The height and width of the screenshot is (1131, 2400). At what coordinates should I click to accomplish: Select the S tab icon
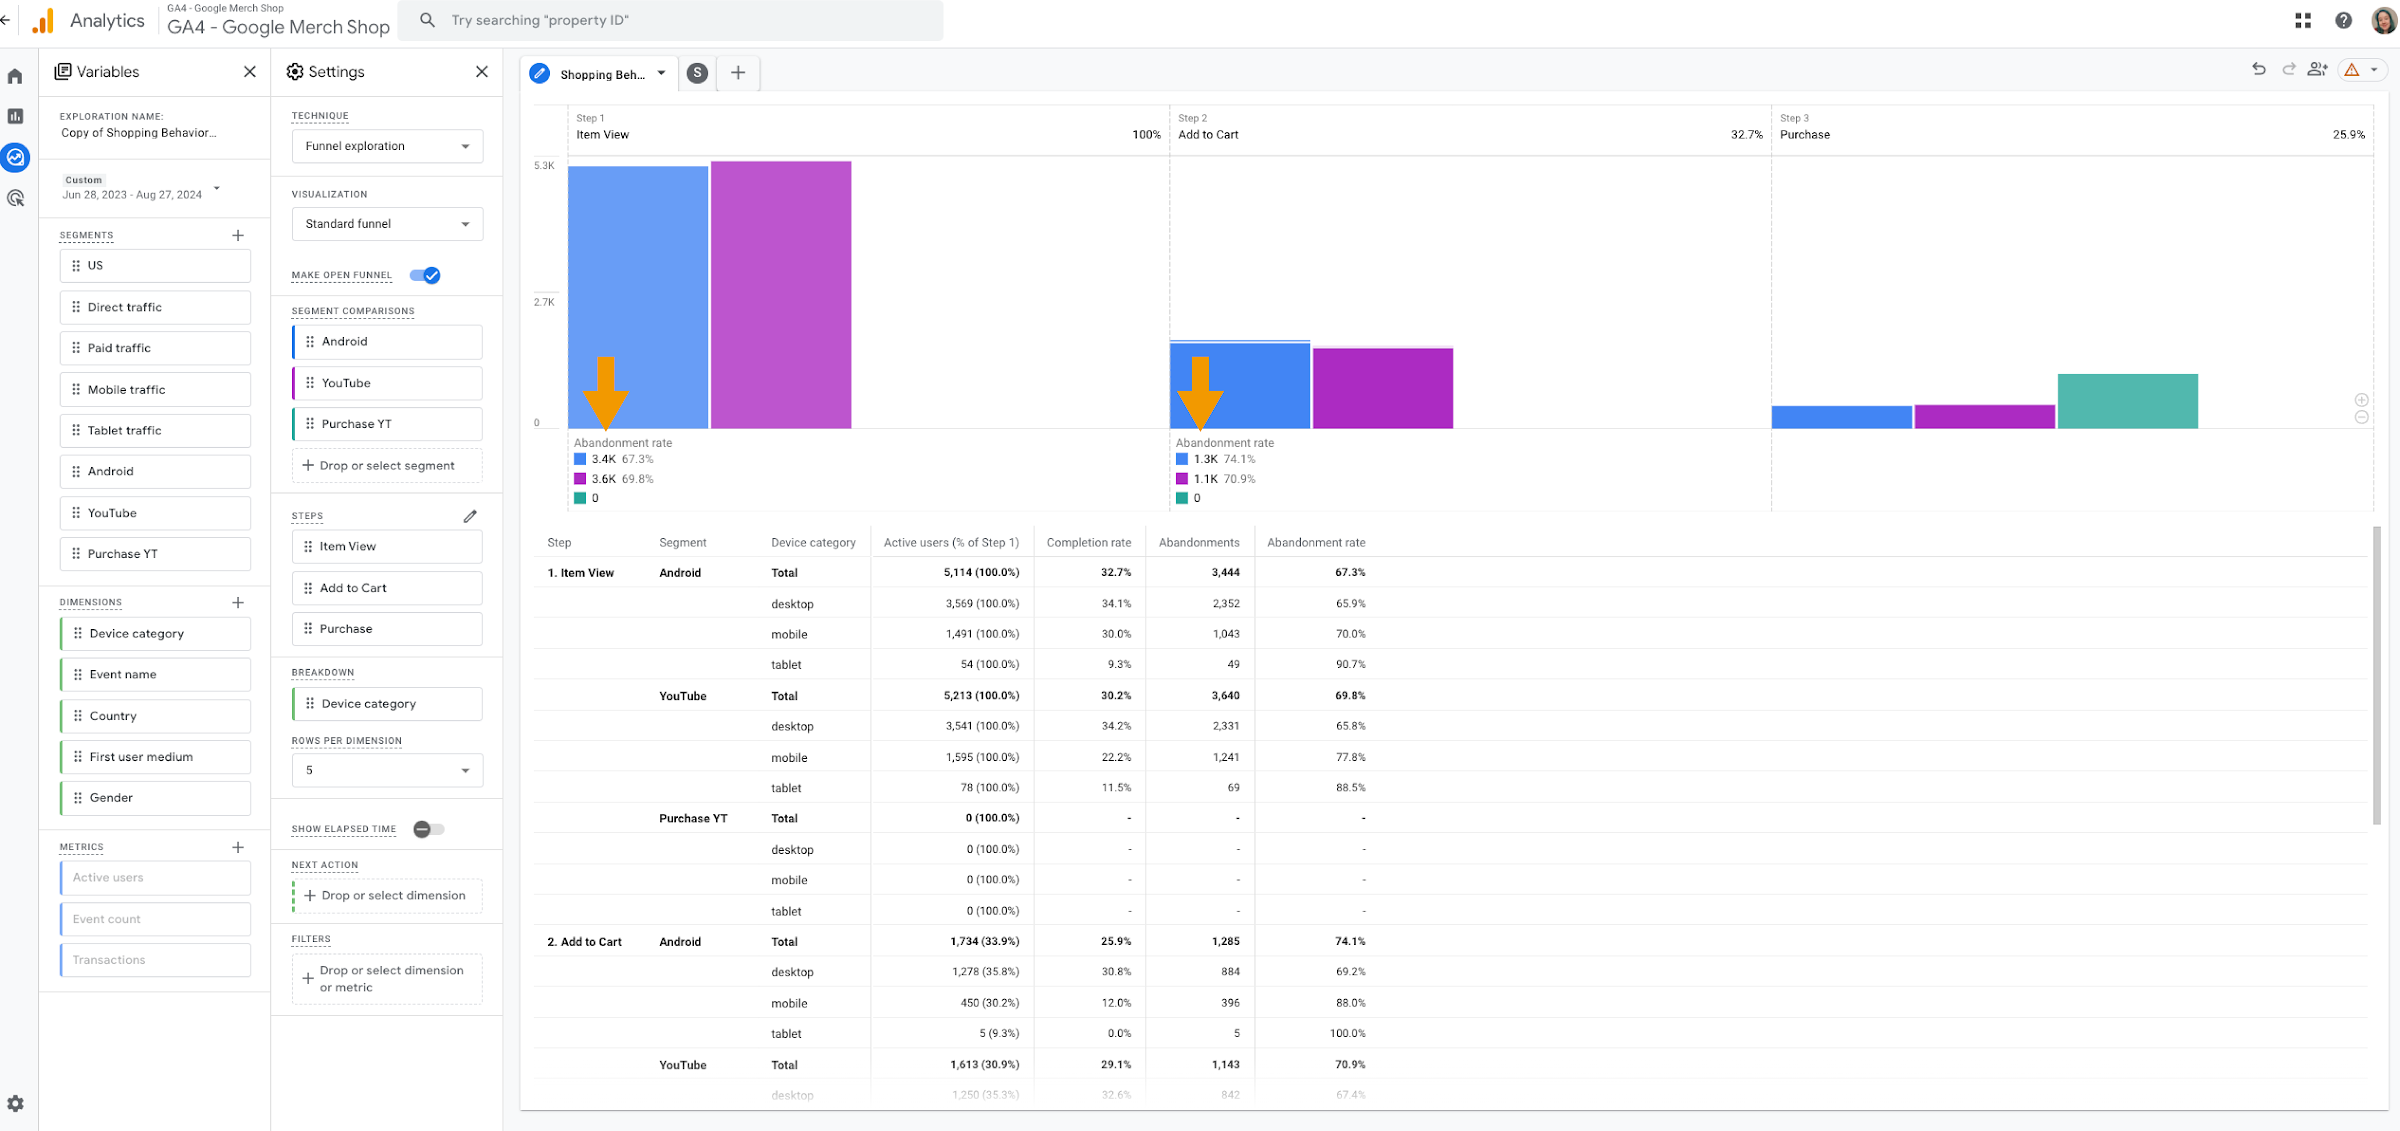coord(698,73)
